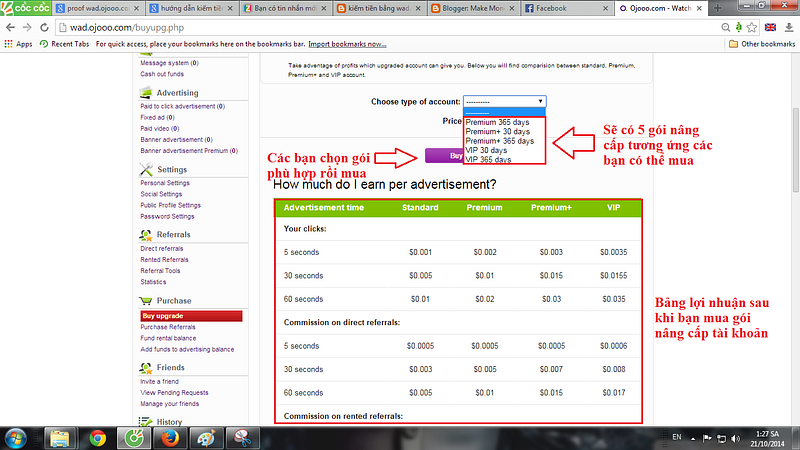Click the EN language indicator in tray
Image resolution: width=800 pixels, height=450 pixels.
pyautogui.click(x=677, y=437)
